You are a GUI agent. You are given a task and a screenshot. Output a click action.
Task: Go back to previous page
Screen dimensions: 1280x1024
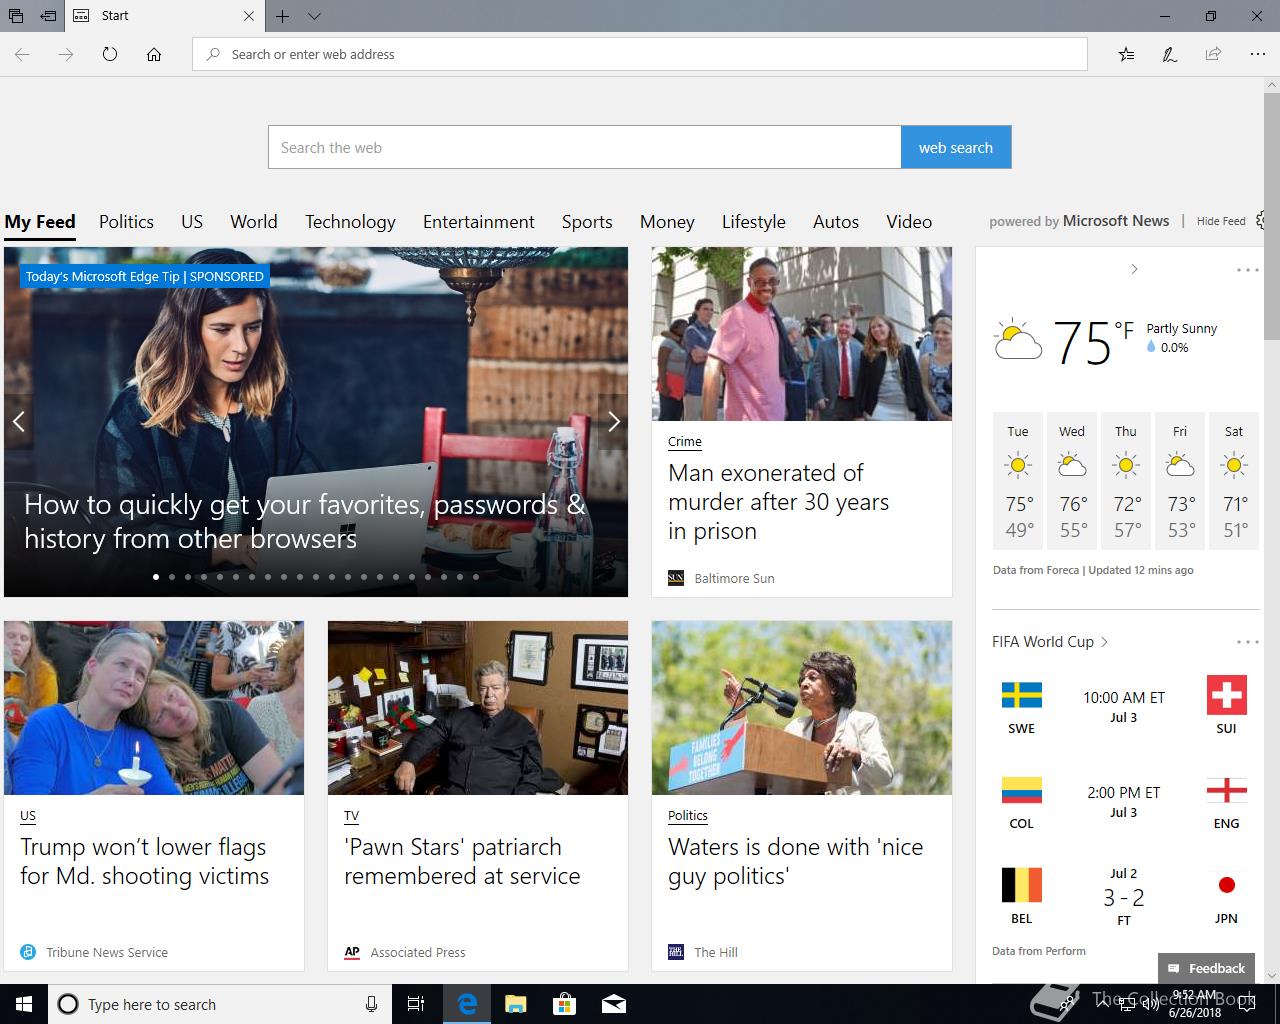(22, 54)
